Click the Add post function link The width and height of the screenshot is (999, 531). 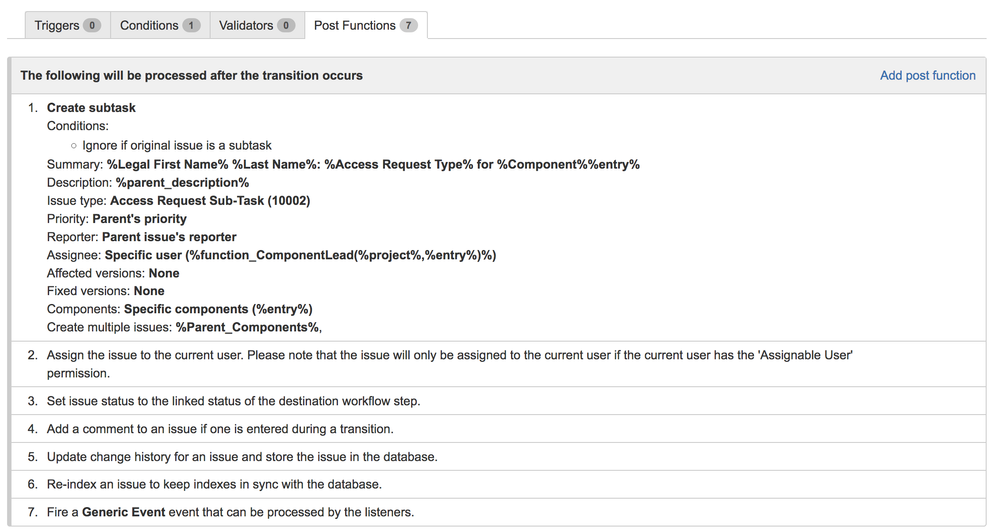[x=927, y=75]
